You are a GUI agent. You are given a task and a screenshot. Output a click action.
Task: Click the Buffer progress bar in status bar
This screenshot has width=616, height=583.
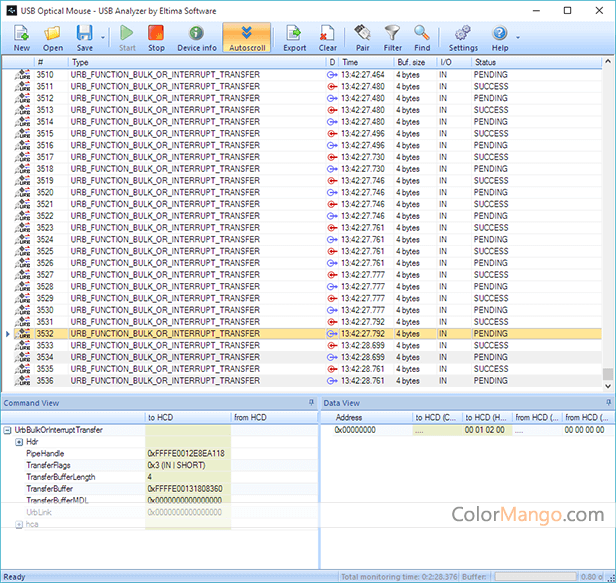[x=535, y=576]
